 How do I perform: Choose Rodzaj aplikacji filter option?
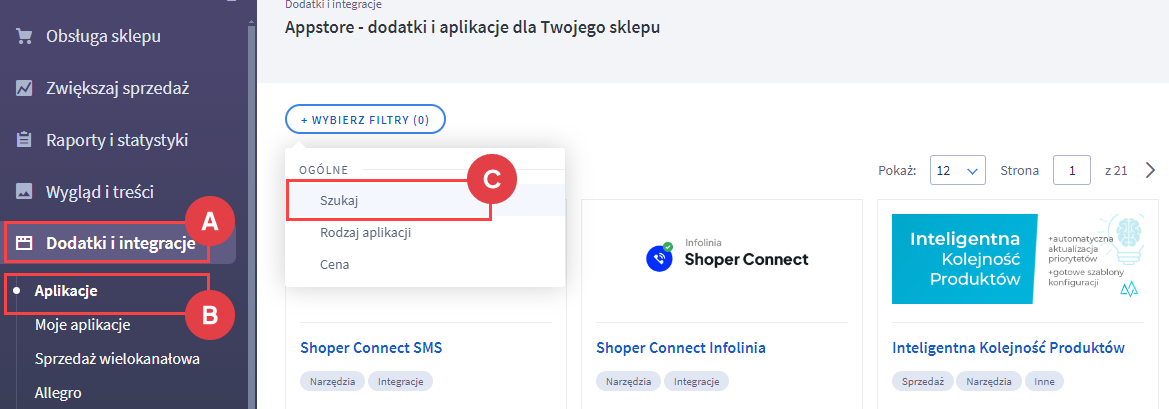[x=366, y=233]
